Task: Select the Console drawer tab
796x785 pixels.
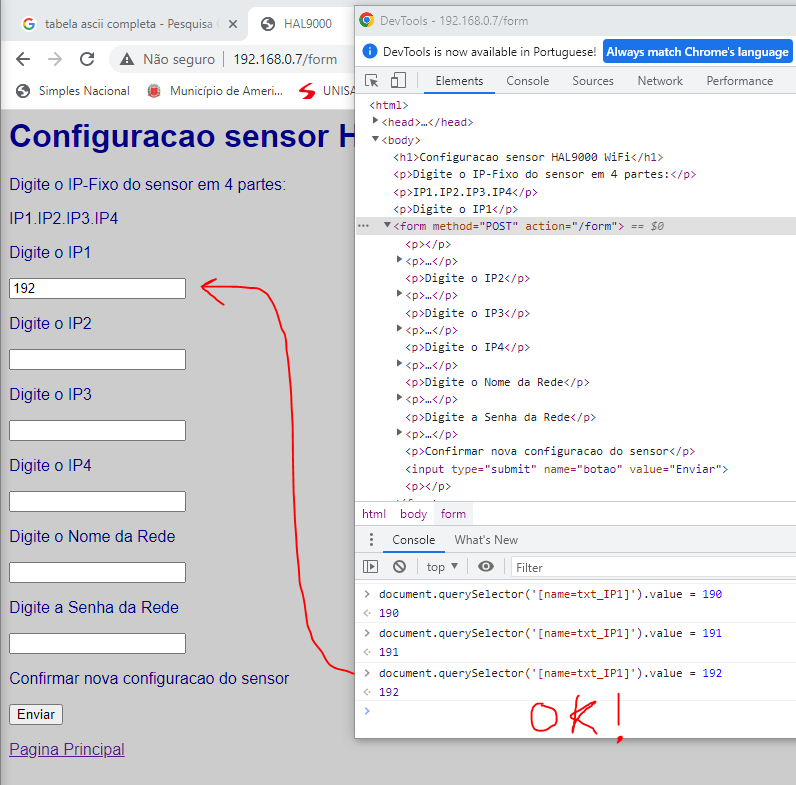Action: pyautogui.click(x=414, y=540)
